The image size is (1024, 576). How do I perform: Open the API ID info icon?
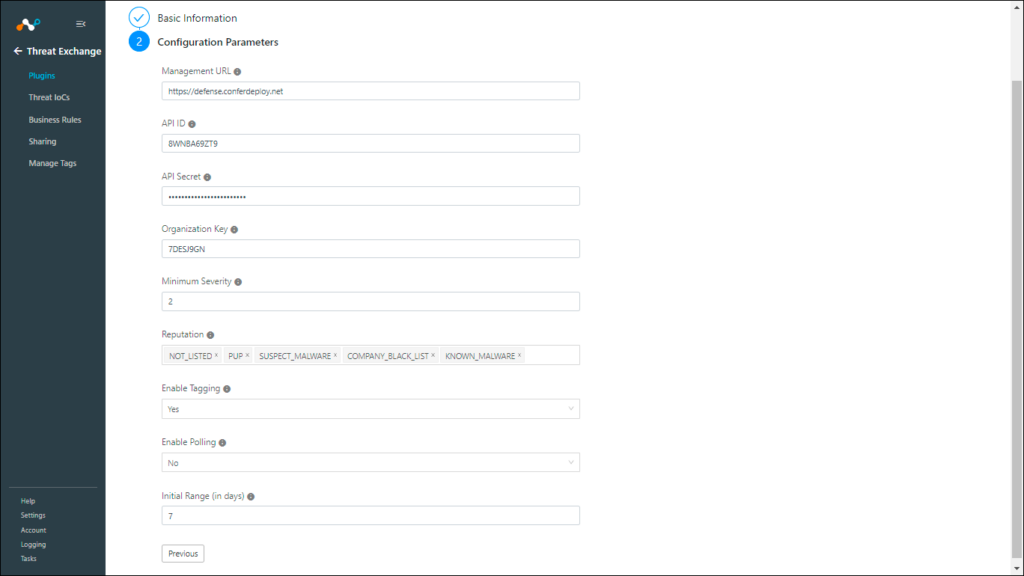click(192, 124)
